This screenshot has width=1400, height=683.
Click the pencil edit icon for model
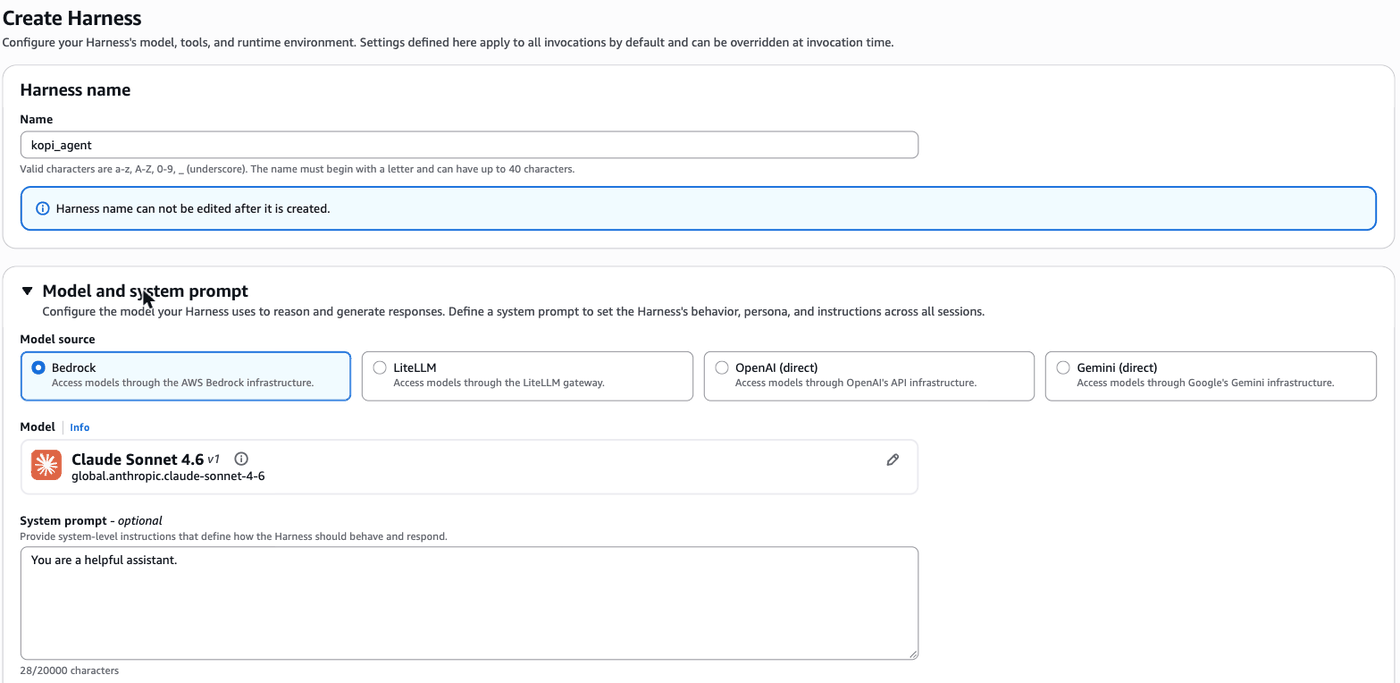point(893,460)
